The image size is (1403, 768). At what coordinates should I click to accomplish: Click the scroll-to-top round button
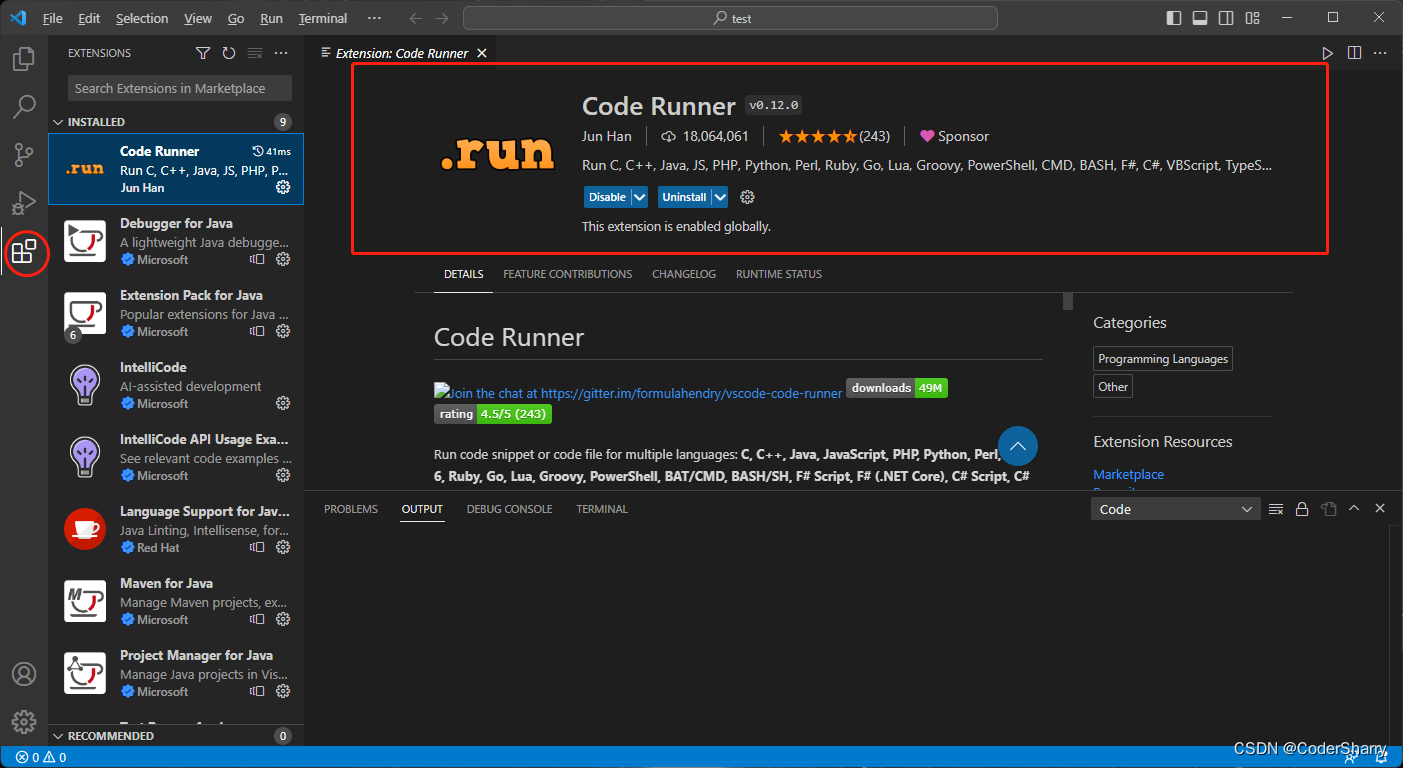coord(1018,446)
